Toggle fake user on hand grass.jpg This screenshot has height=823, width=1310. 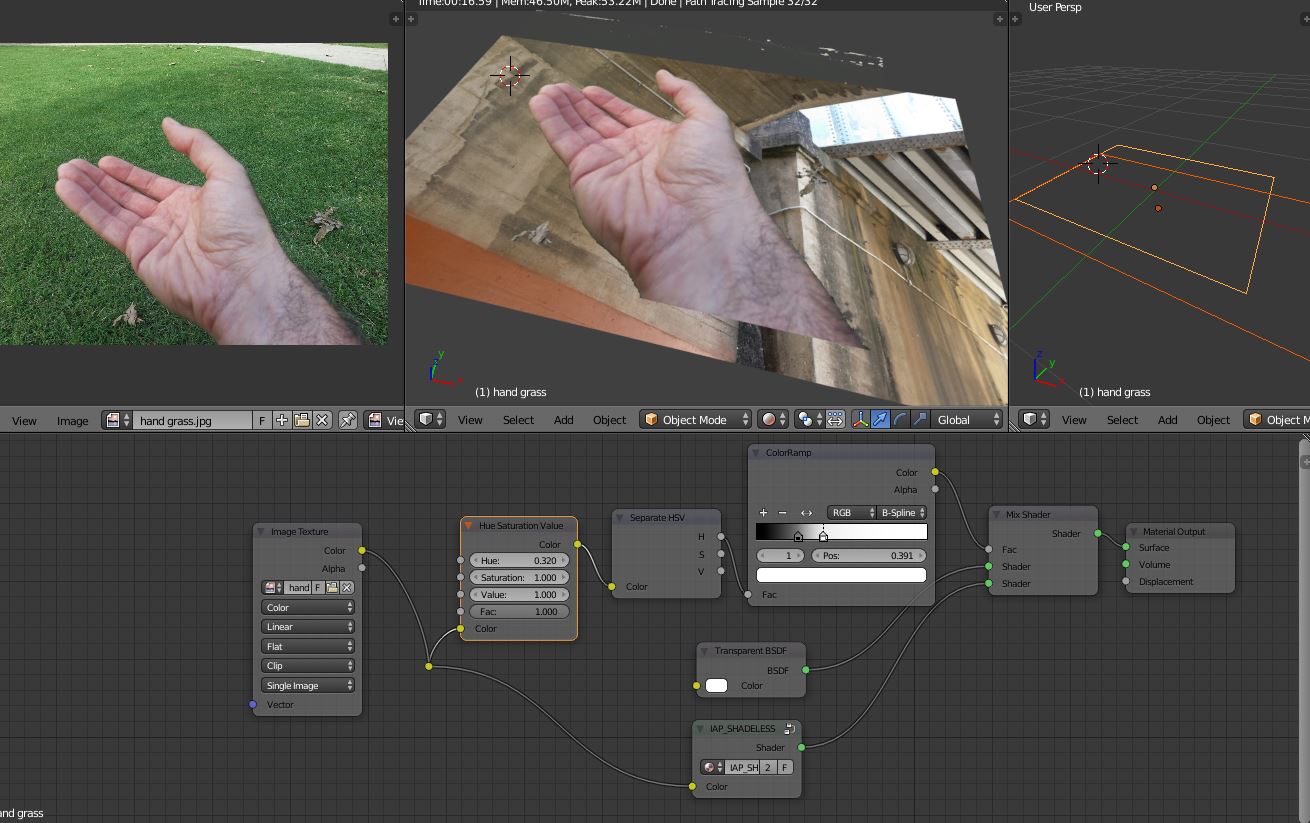pyautogui.click(x=261, y=420)
